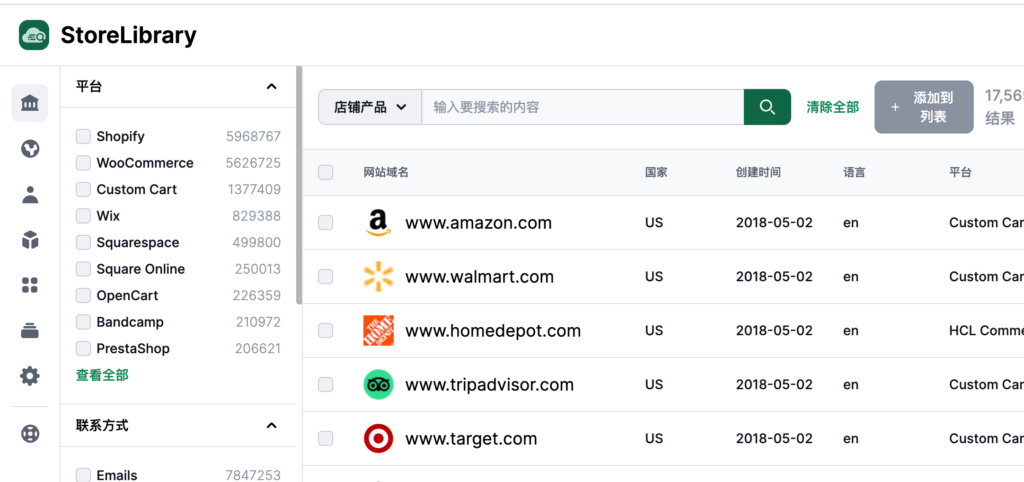Check the Square Online platform filter

point(83,269)
